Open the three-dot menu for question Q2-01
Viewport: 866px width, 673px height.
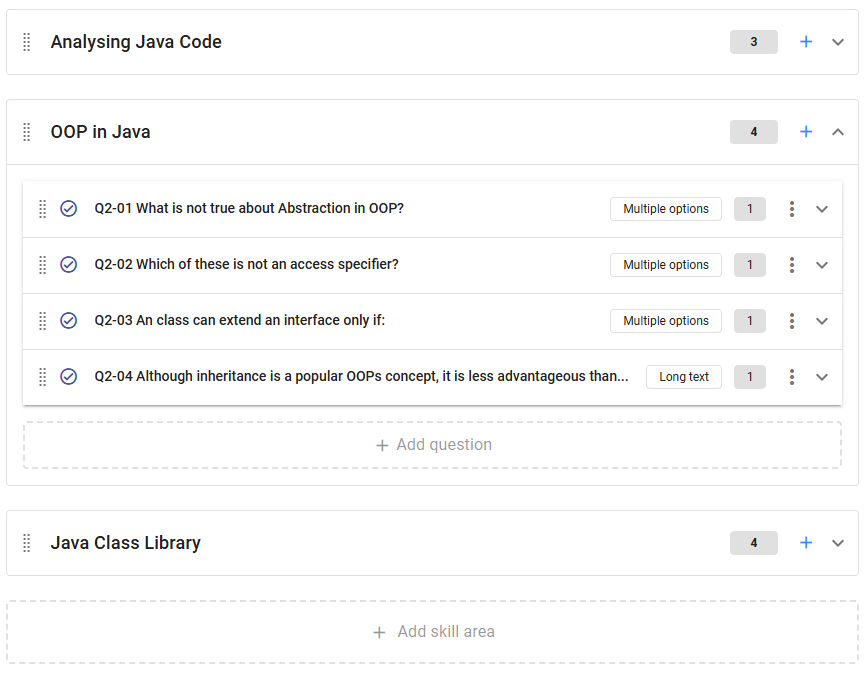[x=791, y=209]
